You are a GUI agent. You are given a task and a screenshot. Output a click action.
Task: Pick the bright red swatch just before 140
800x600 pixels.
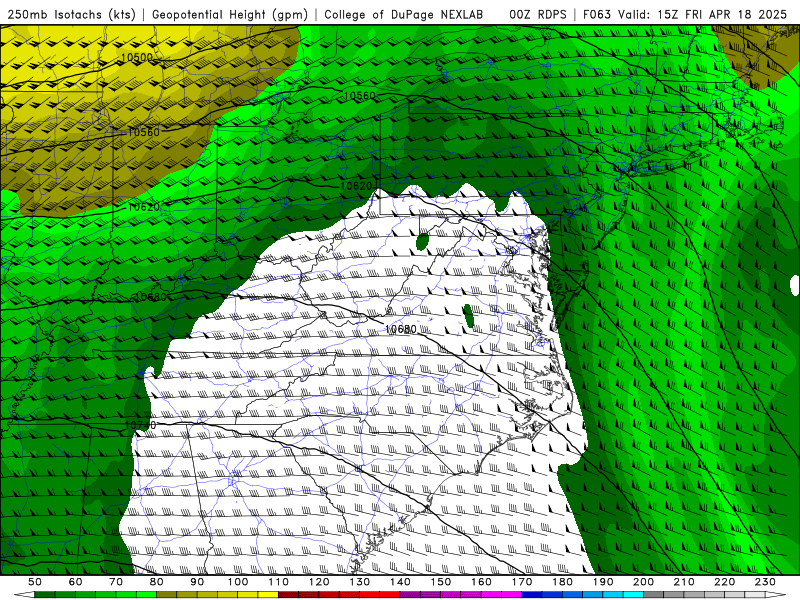(390, 595)
